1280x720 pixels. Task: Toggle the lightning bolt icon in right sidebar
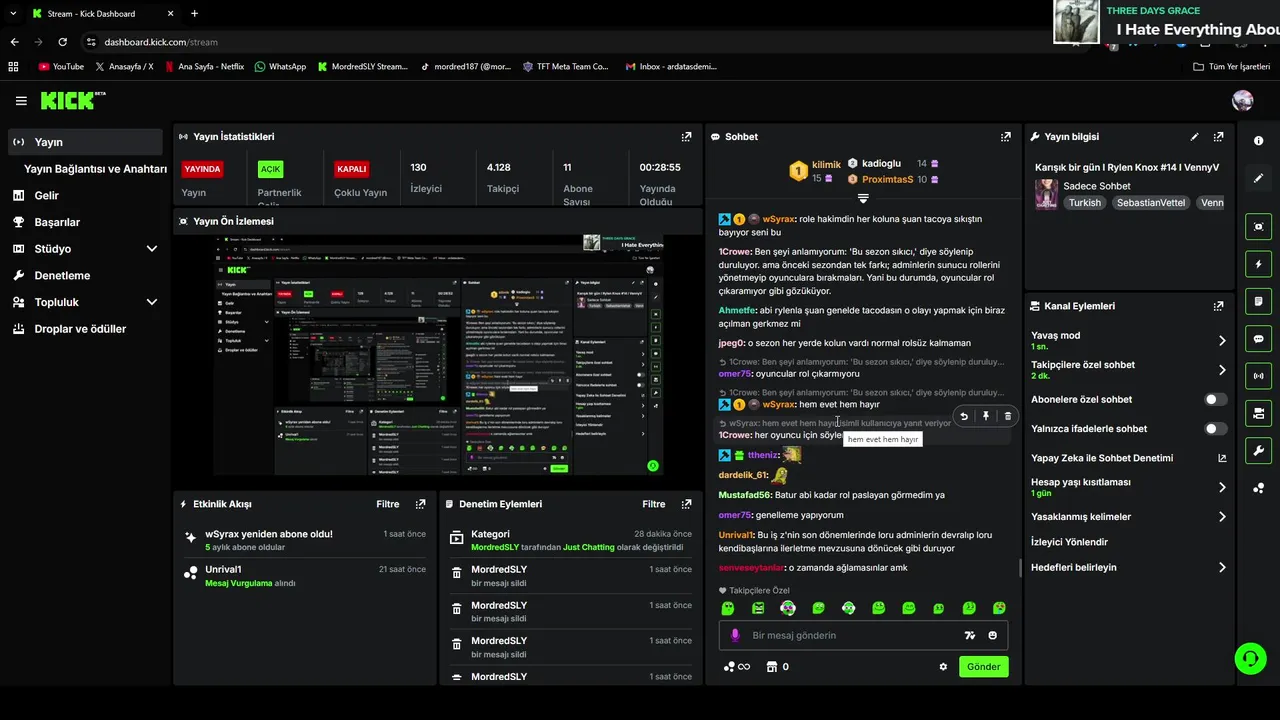point(1259,264)
